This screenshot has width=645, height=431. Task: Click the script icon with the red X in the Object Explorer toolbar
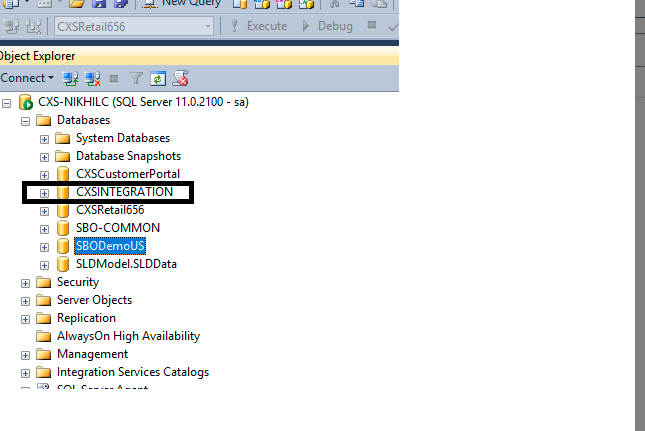180,78
